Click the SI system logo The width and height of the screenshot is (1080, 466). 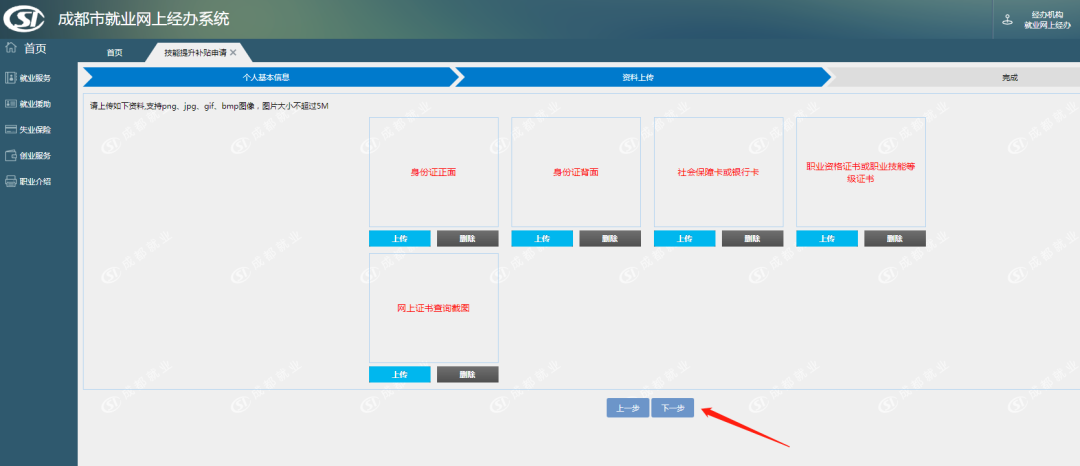coord(27,18)
